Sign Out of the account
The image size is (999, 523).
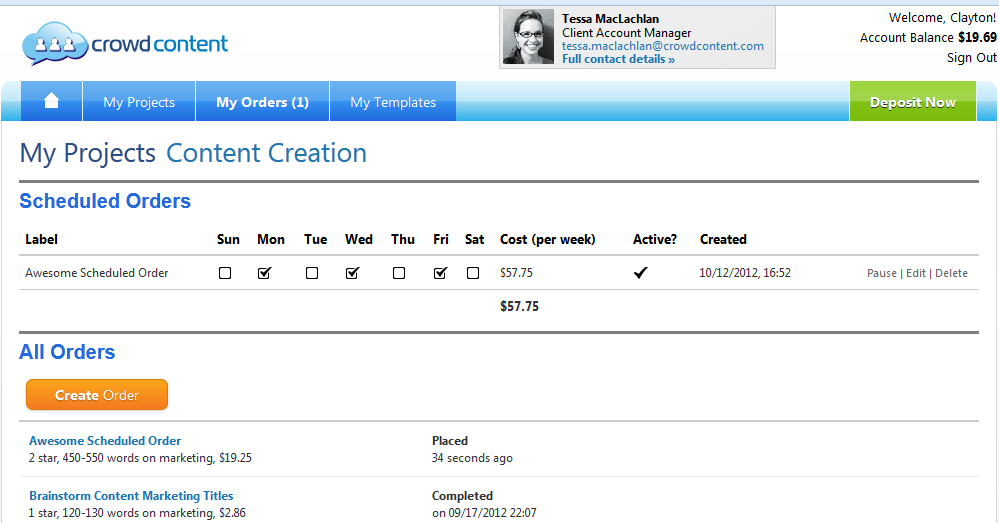(x=971, y=57)
